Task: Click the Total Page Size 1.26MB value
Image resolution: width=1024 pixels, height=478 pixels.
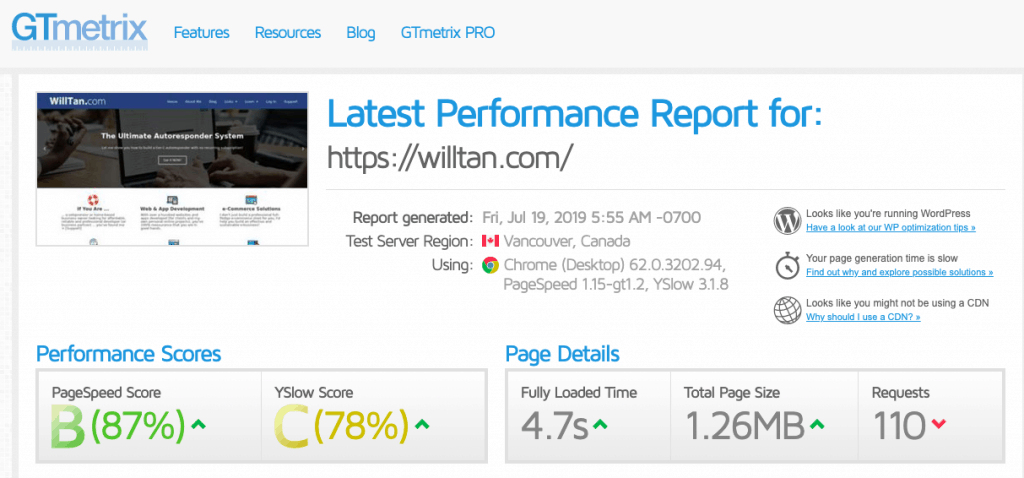Action: (744, 426)
